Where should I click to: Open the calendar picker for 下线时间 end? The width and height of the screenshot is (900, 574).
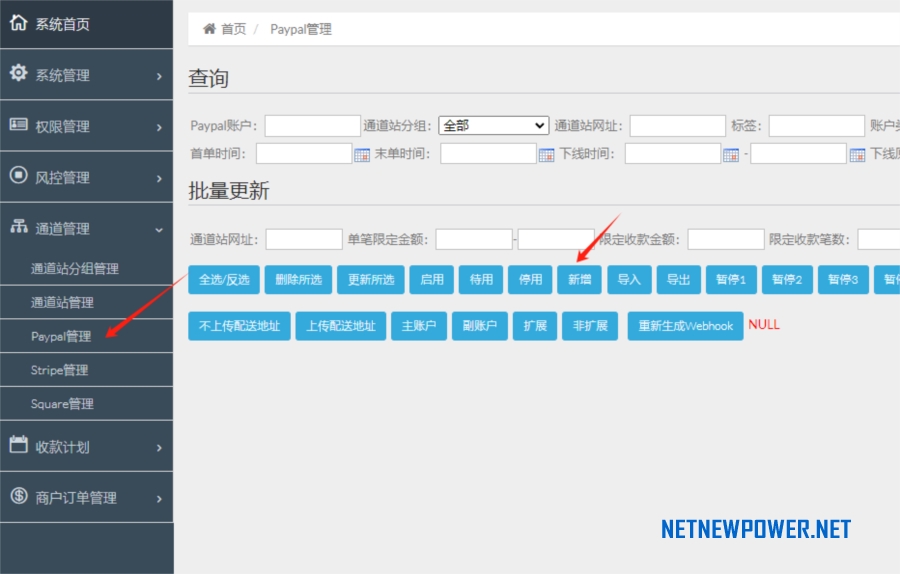coord(857,154)
